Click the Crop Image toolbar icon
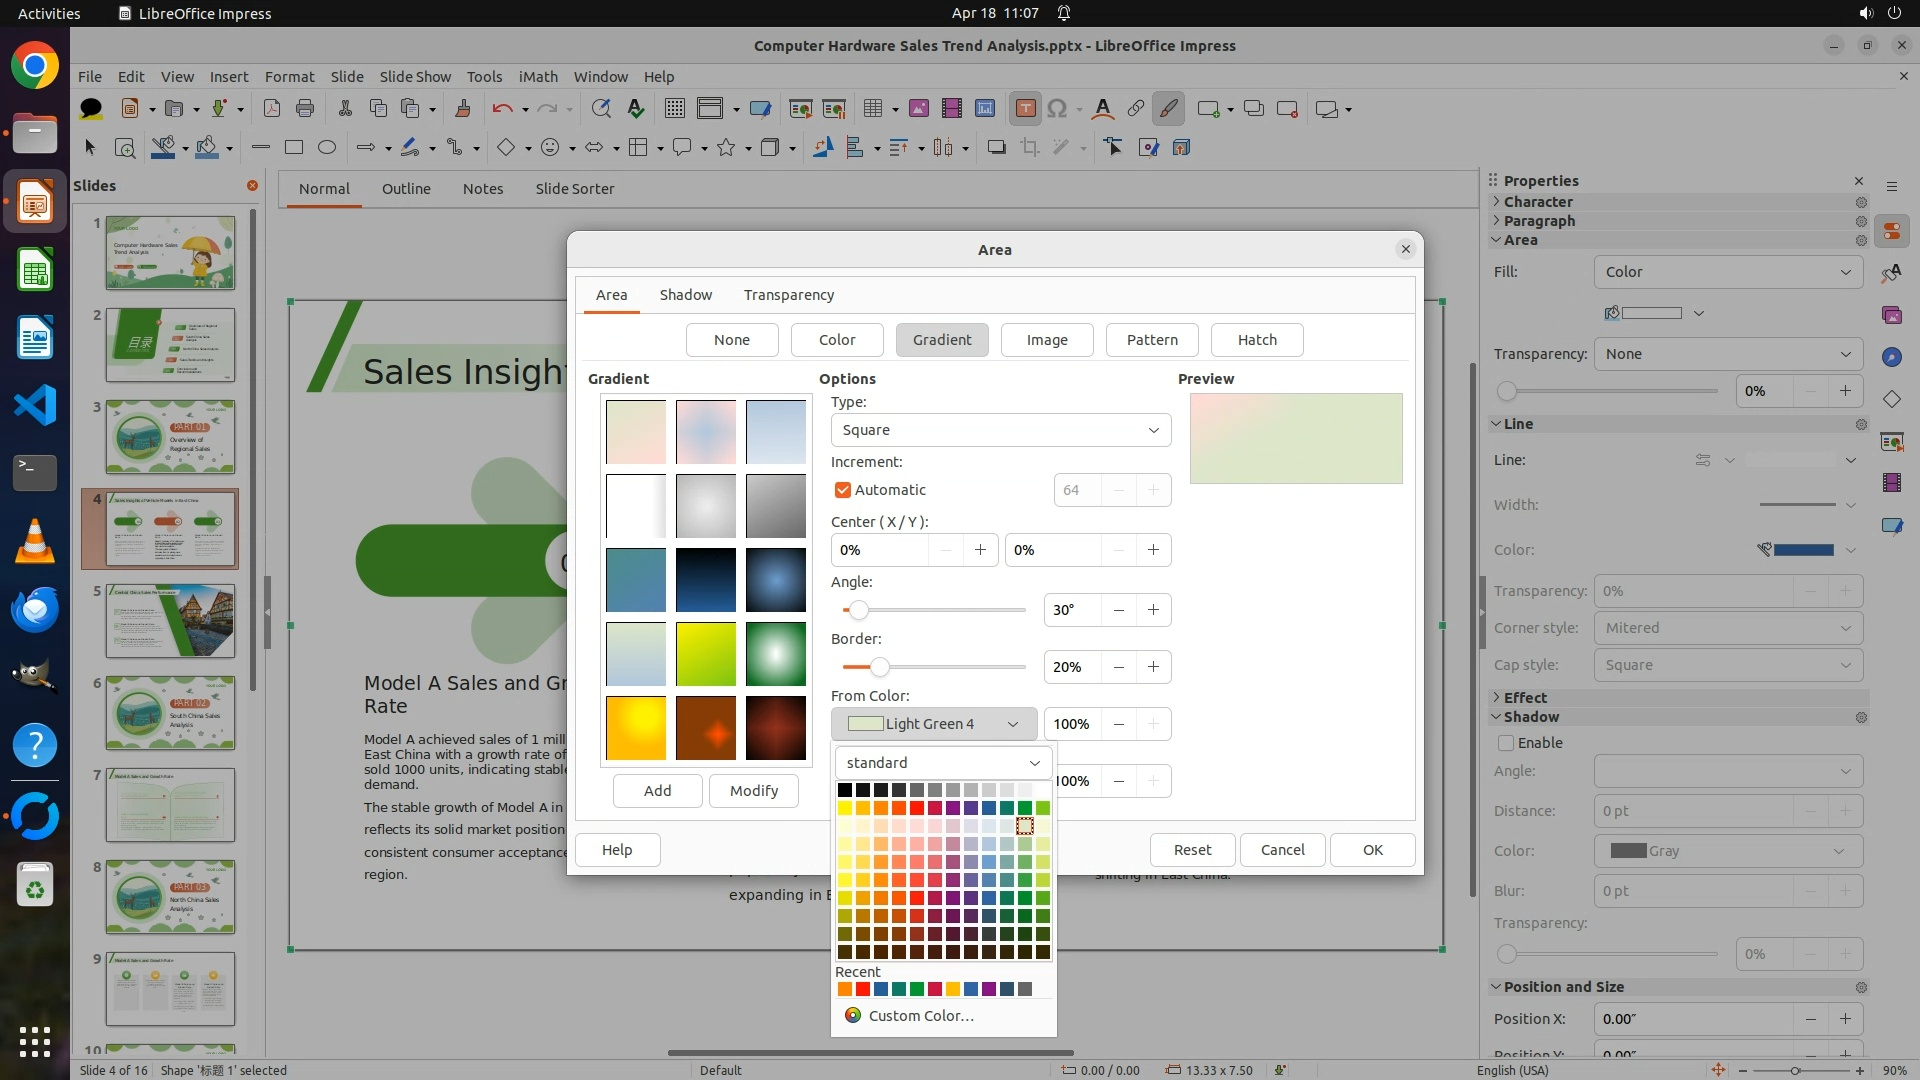Image resolution: width=1920 pixels, height=1080 pixels. click(1029, 148)
